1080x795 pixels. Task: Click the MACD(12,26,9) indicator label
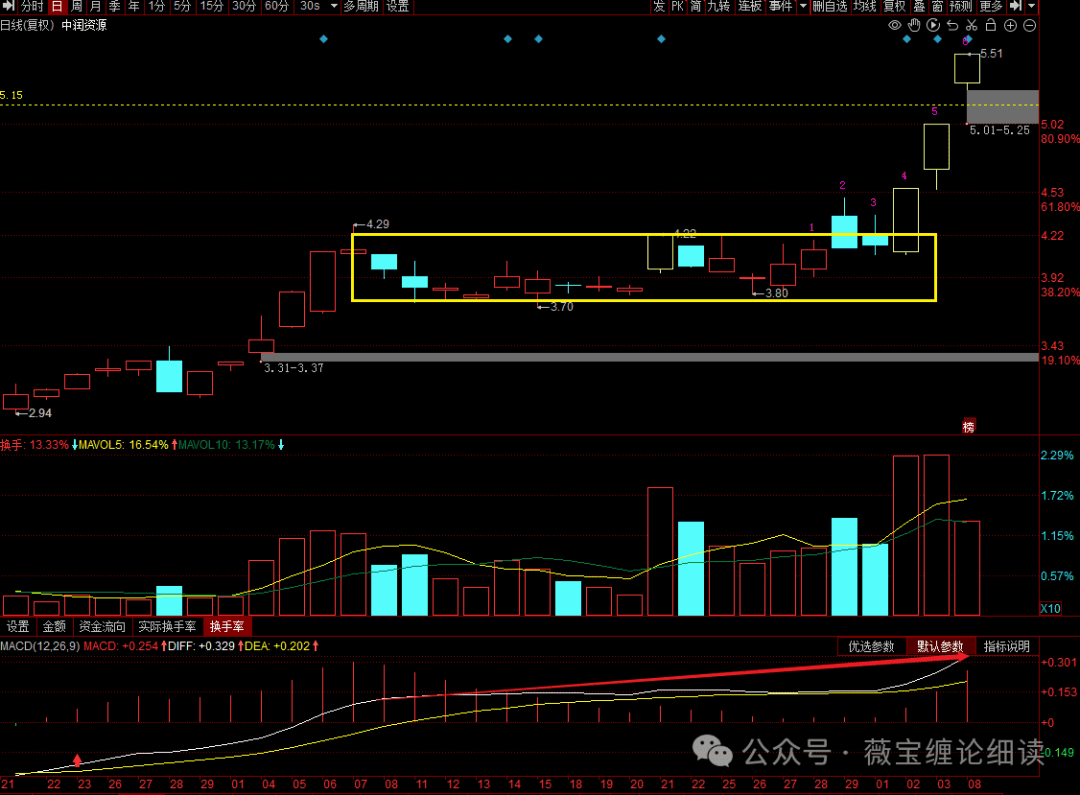40,646
